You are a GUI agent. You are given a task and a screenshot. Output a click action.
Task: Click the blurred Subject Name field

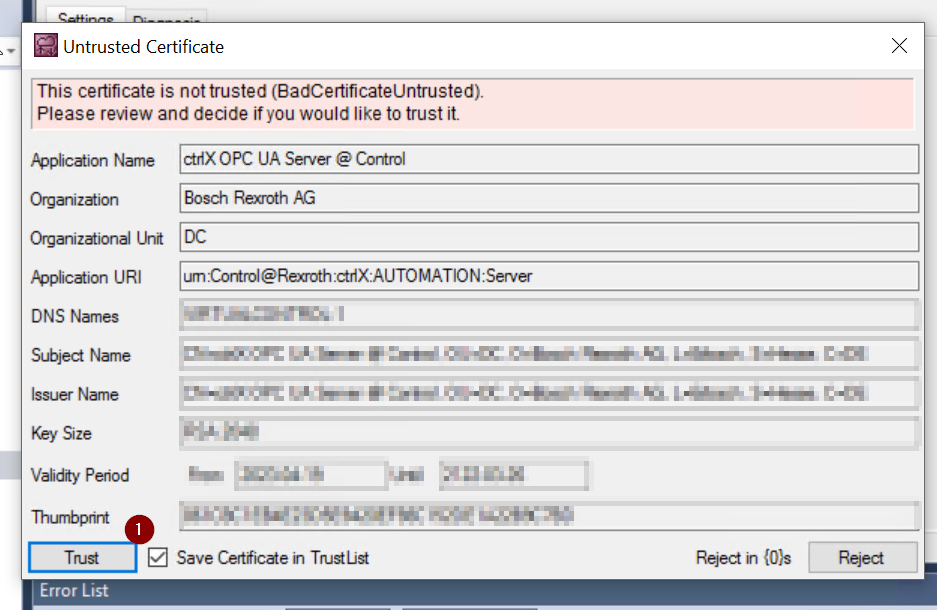coord(549,354)
